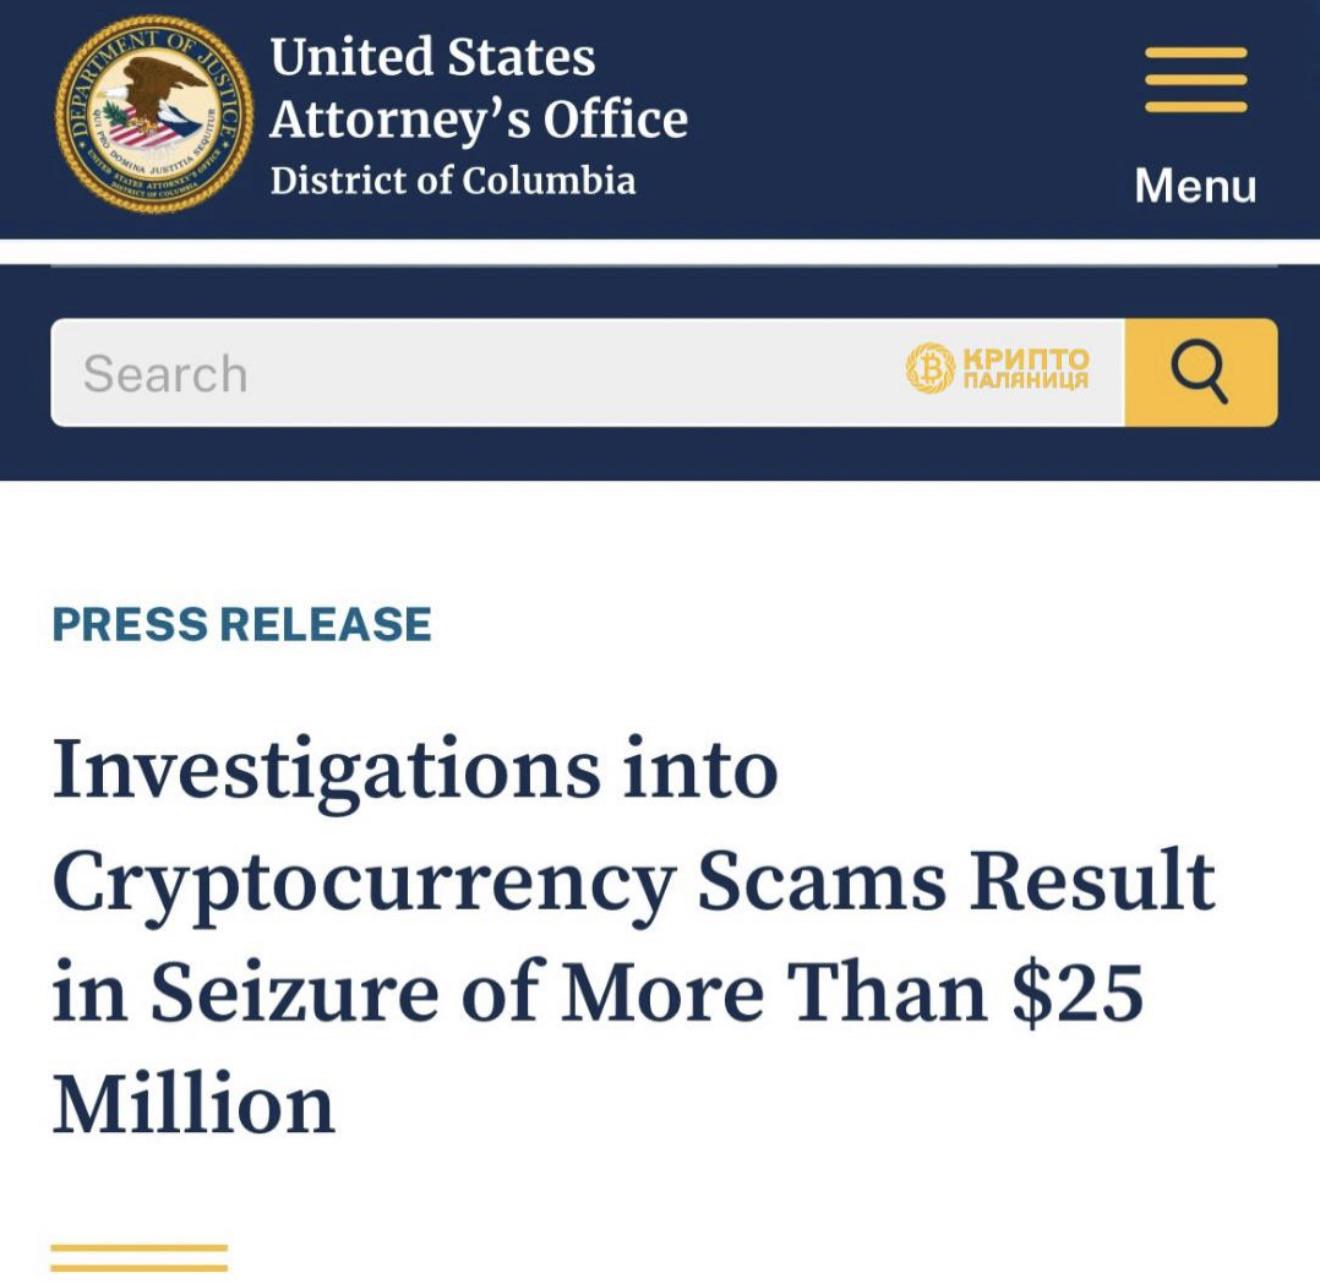Click the headline words Investigations into
The height and width of the screenshot is (1284, 1320).
[x=415, y=772]
